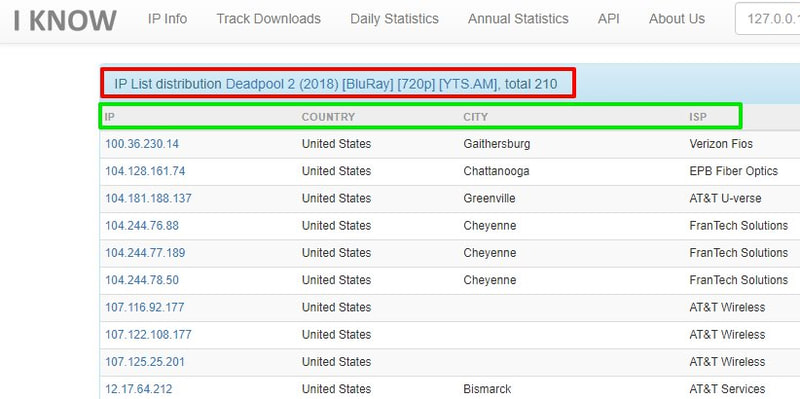
Task: Open Daily Statistics in the navbar
Action: click(x=394, y=19)
